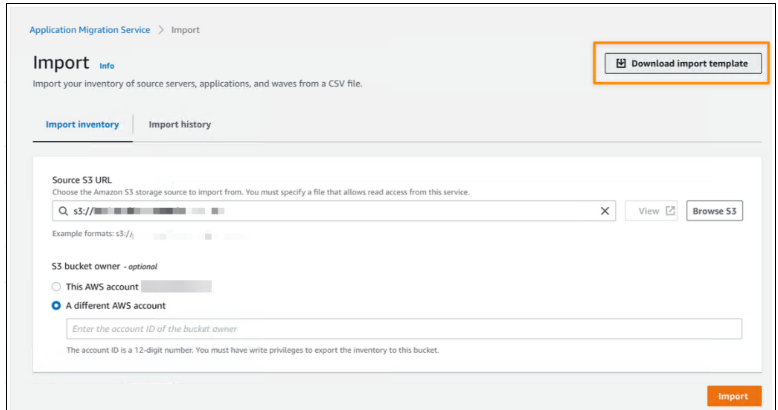778x410 pixels.
Task: Click the magnifier icon in the S3 URL field
Action: (63, 212)
